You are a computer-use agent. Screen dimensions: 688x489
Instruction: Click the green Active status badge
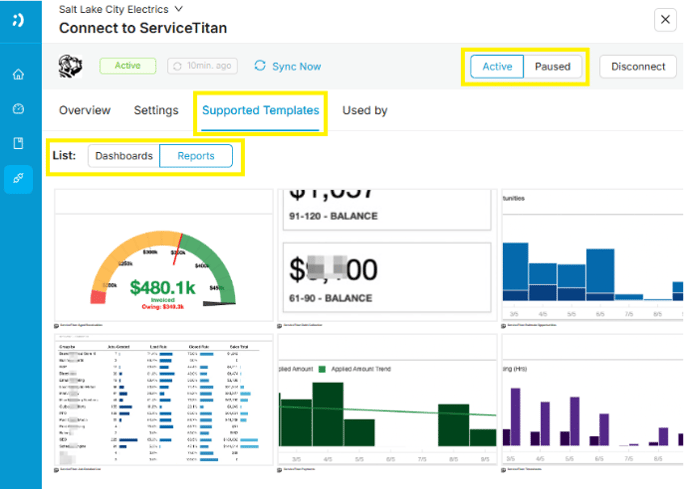pos(128,66)
